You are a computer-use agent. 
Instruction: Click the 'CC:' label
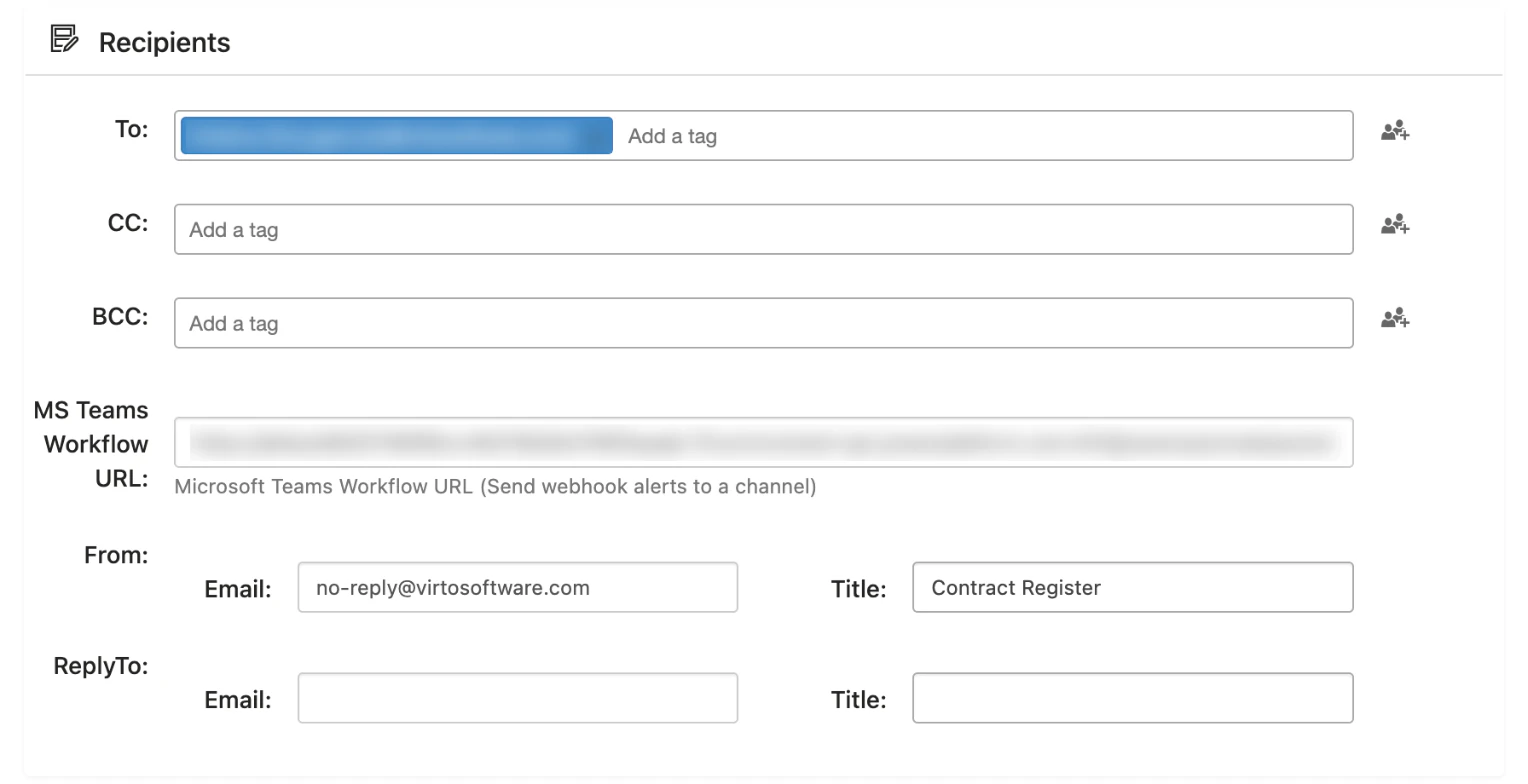point(128,222)
